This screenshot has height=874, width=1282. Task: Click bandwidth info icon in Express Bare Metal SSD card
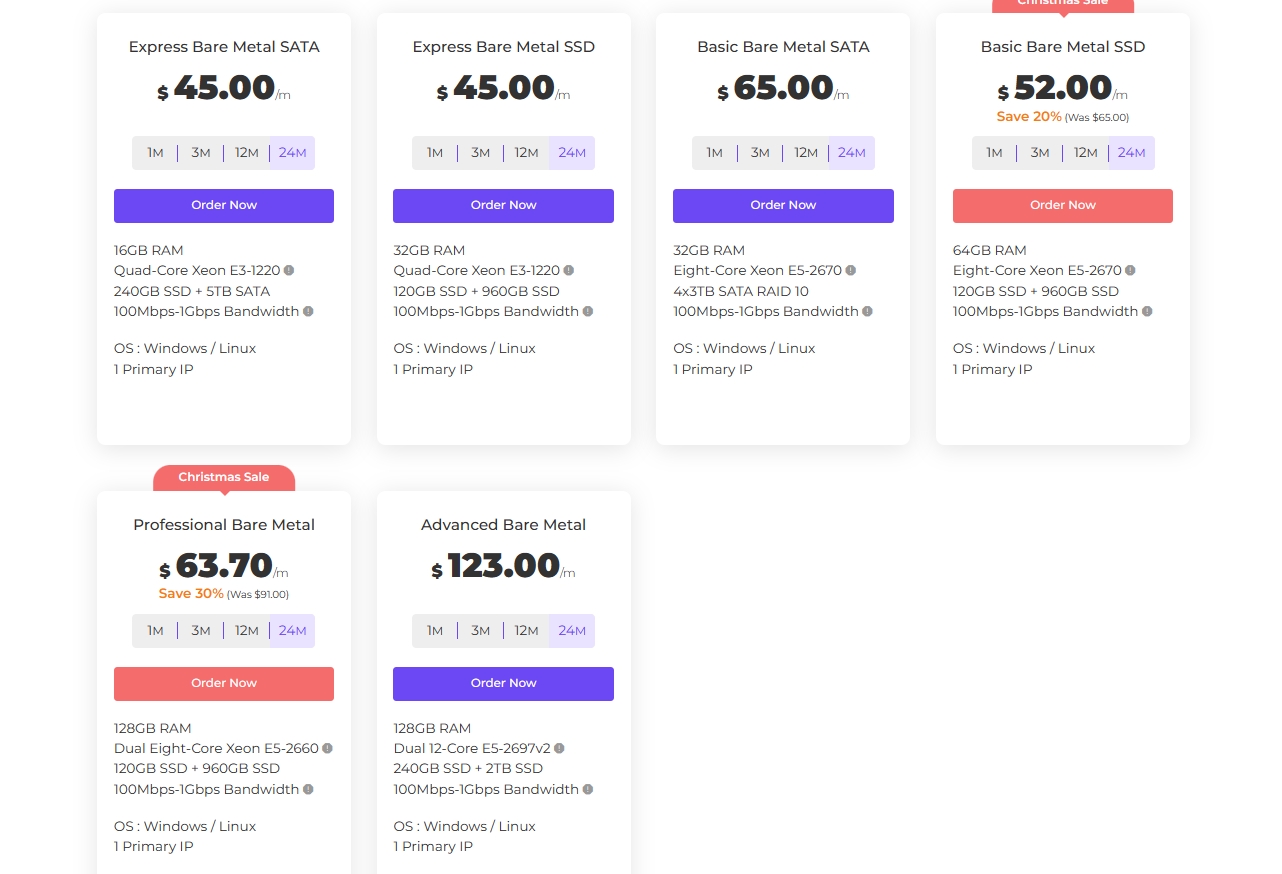pos(588,311)
